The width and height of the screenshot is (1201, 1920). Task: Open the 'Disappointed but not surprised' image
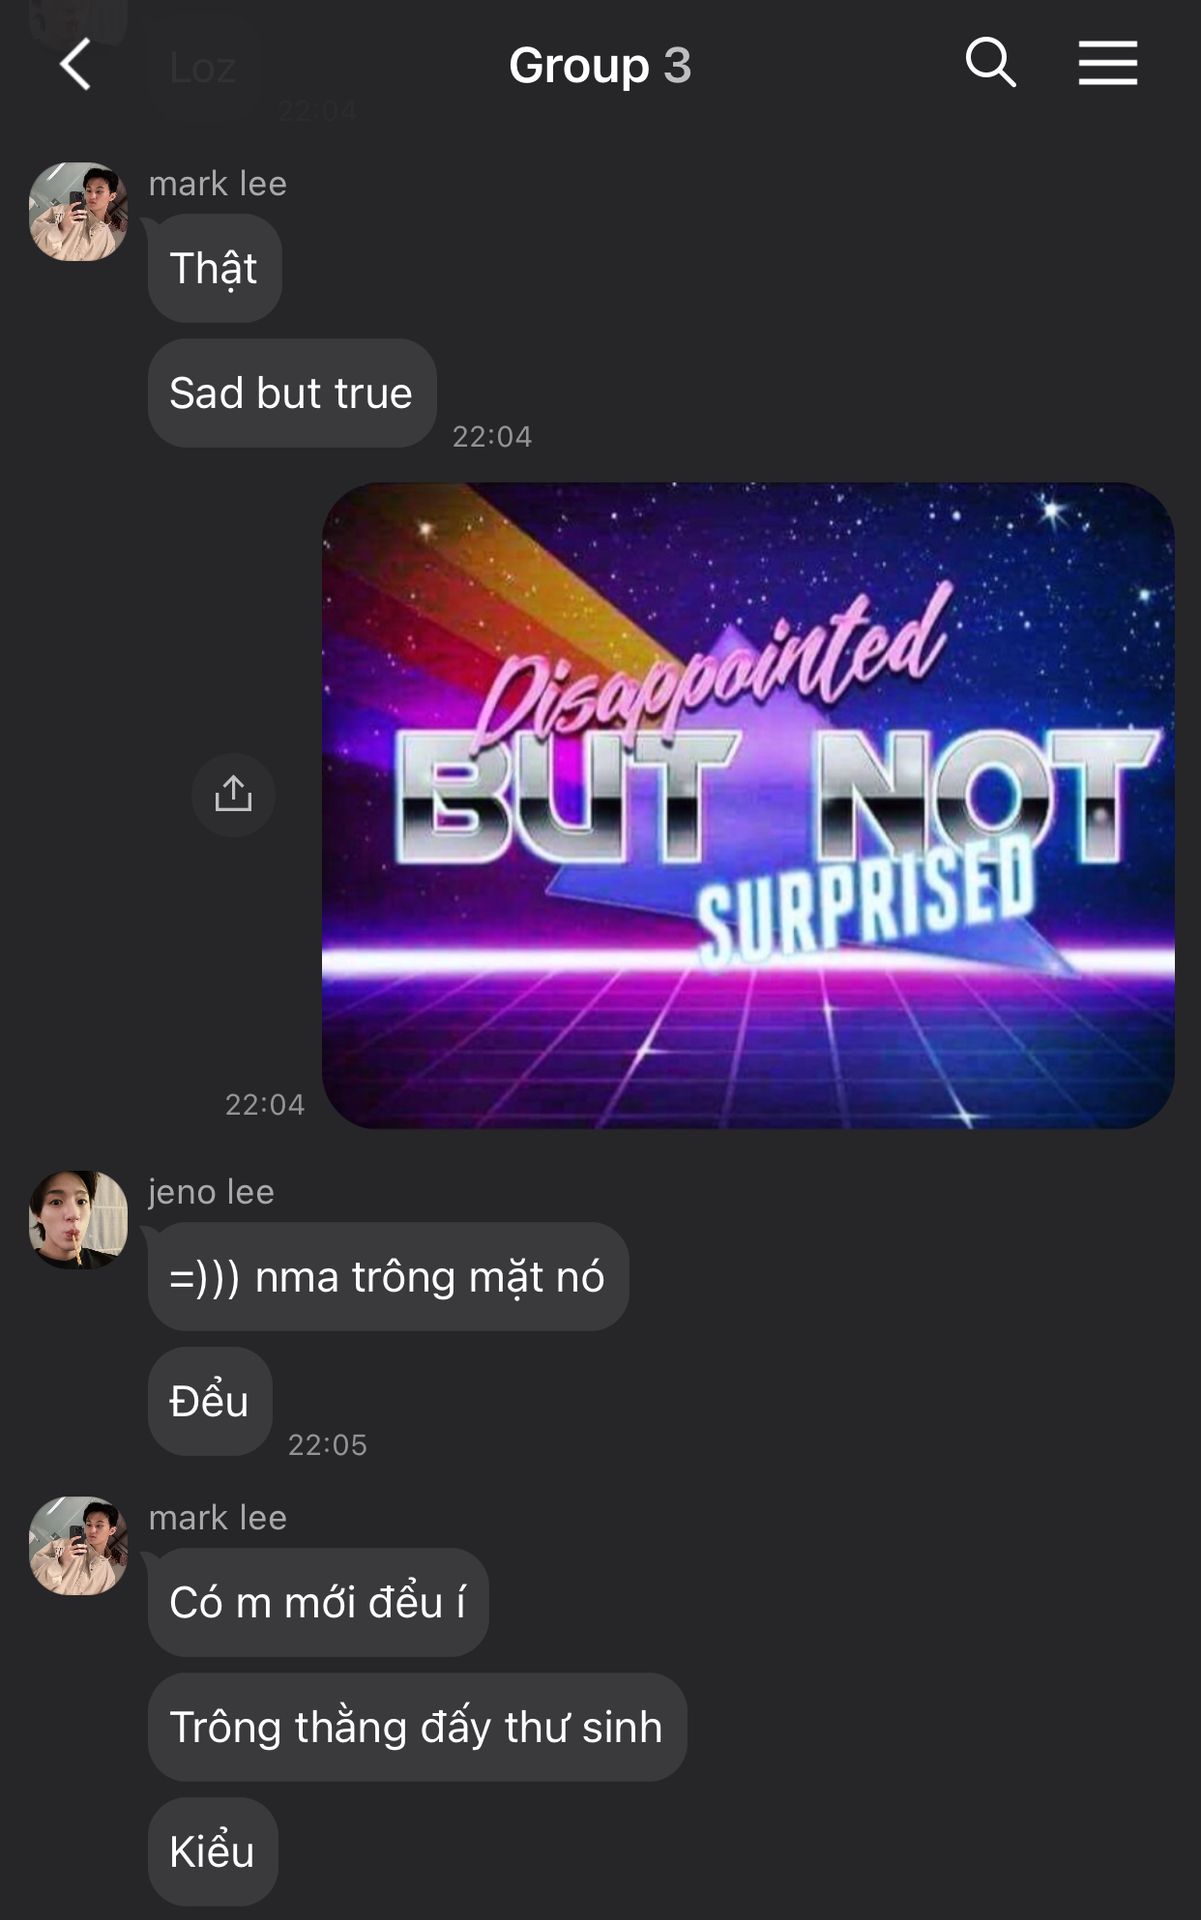[x=748, y=806]
